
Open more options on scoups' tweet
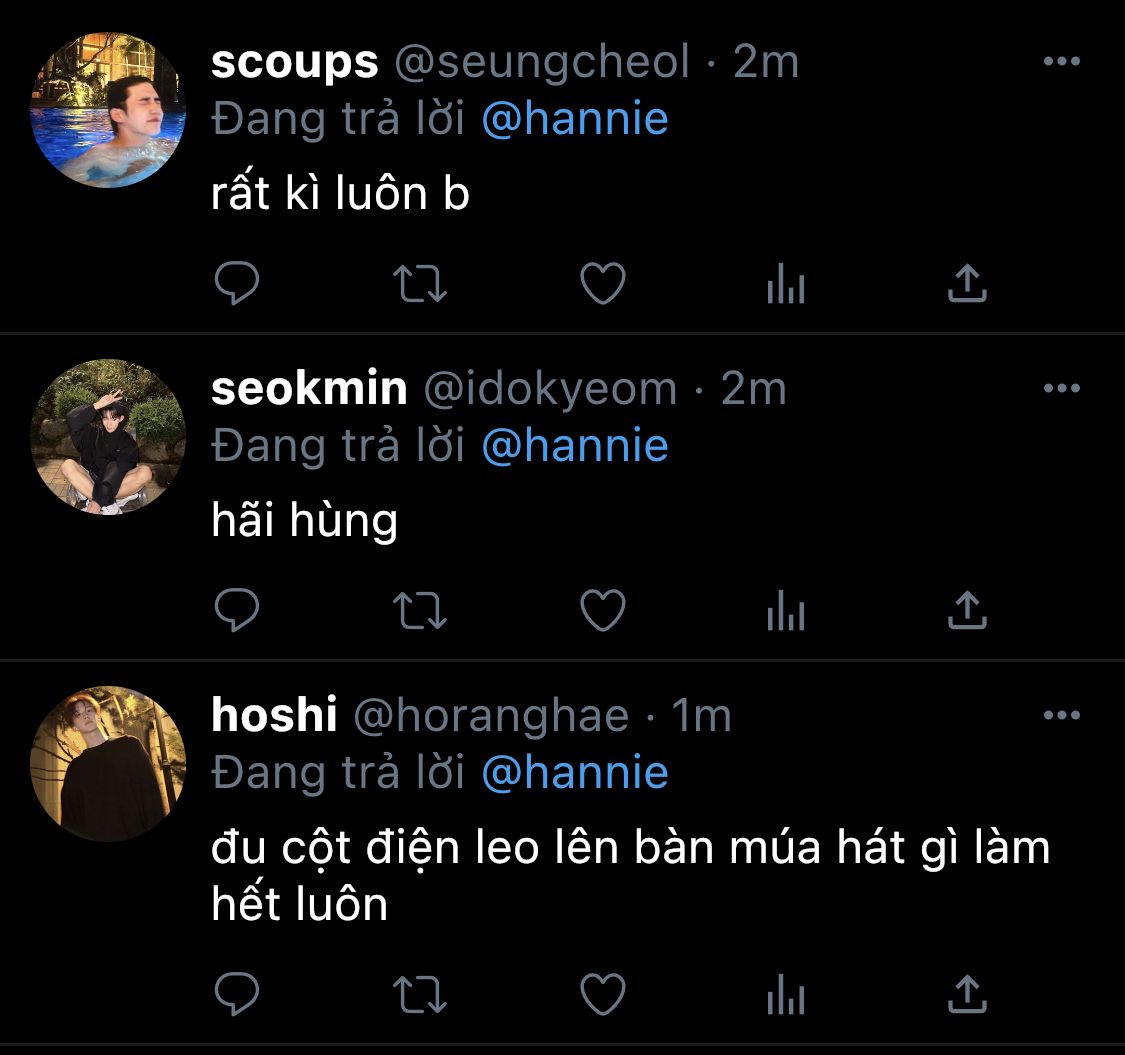click(1062, 61)
